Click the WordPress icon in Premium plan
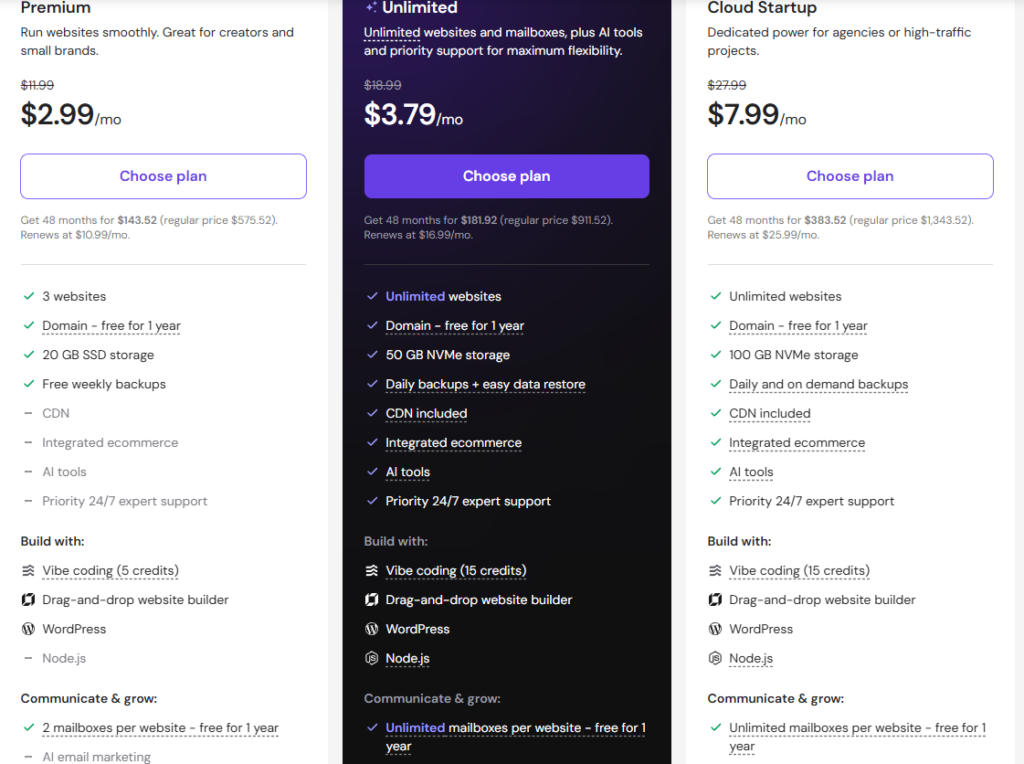 pyautogui.click(x=28, y=629)
